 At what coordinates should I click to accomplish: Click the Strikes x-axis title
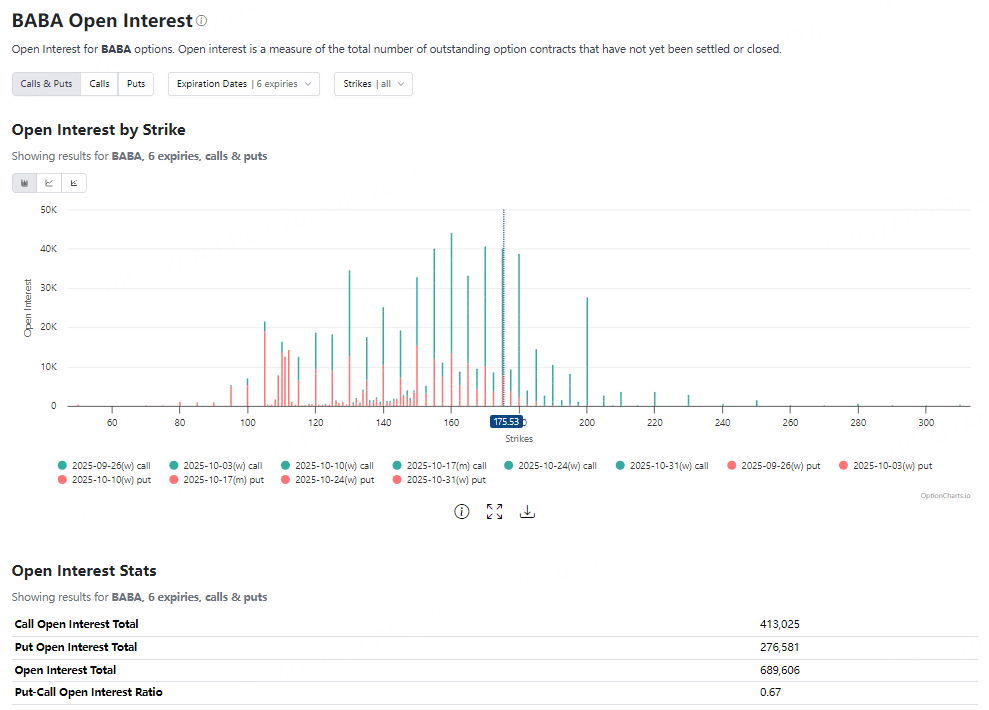[x=519, y=439]
